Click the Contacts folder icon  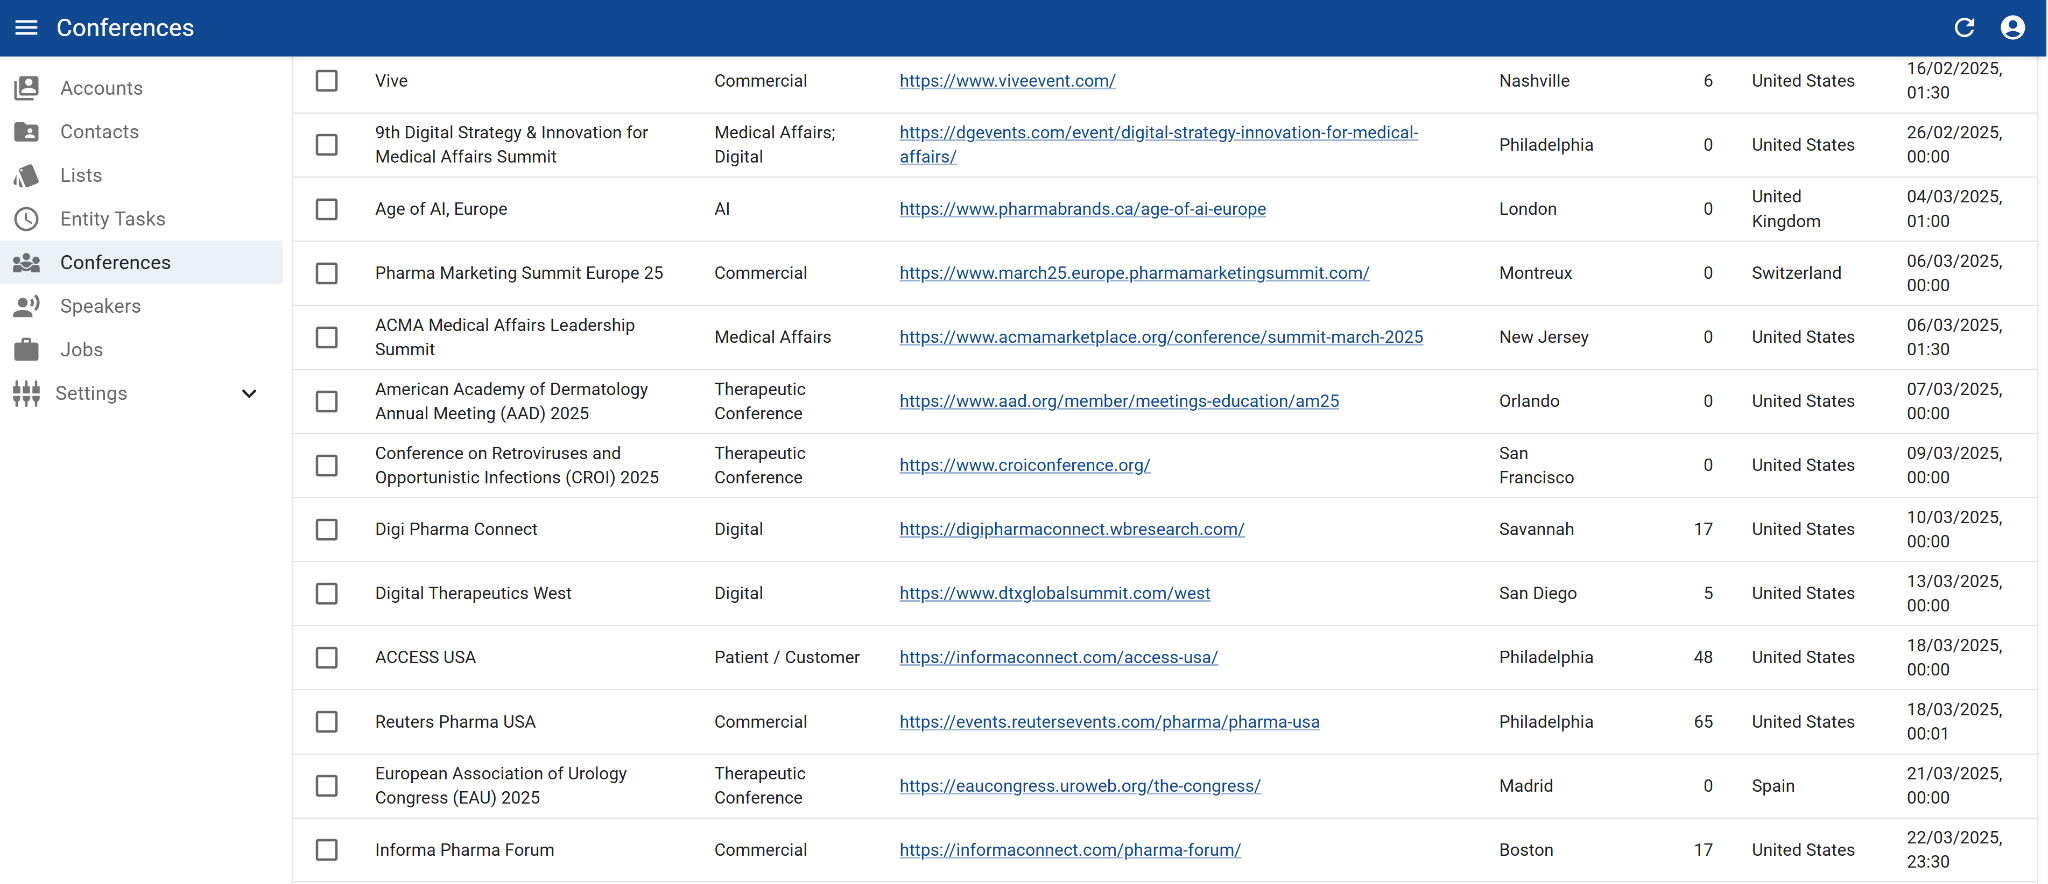(x=27, y=132)
